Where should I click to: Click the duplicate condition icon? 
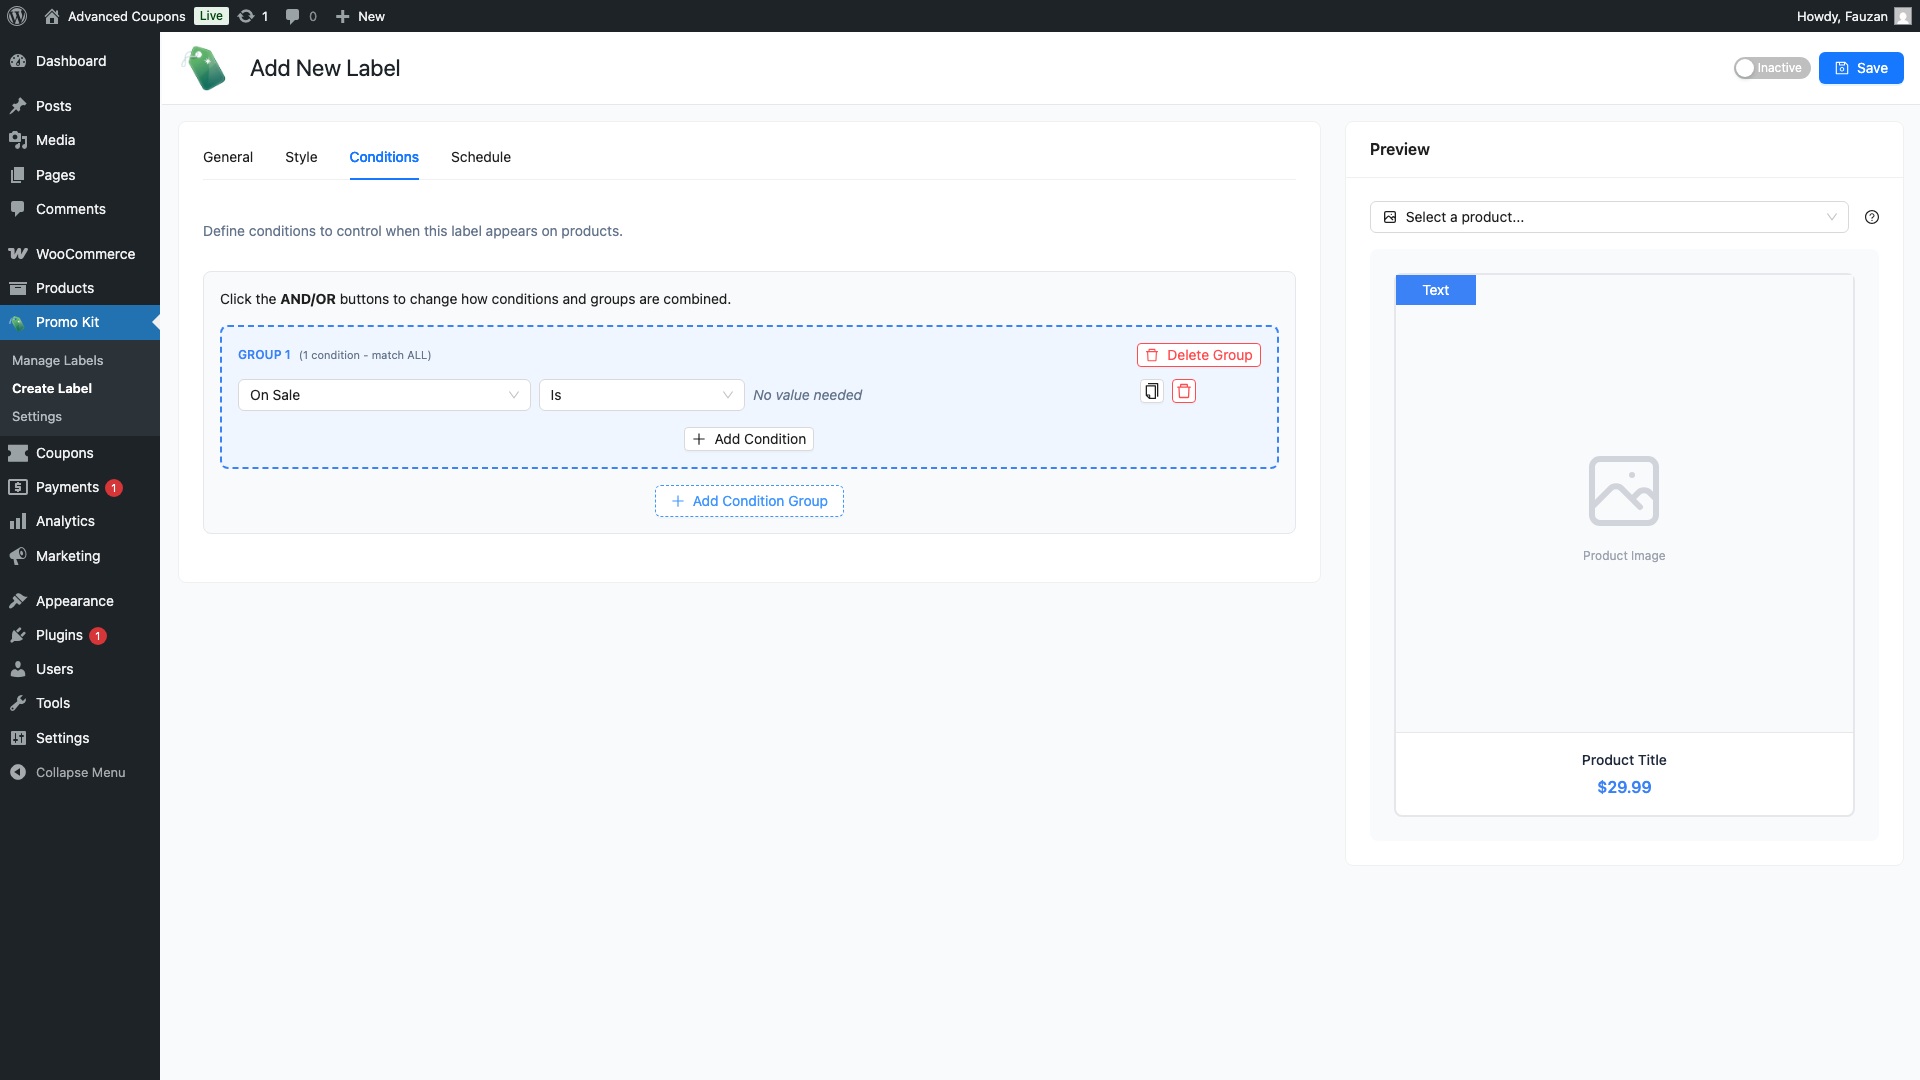tap(1151, 391)
